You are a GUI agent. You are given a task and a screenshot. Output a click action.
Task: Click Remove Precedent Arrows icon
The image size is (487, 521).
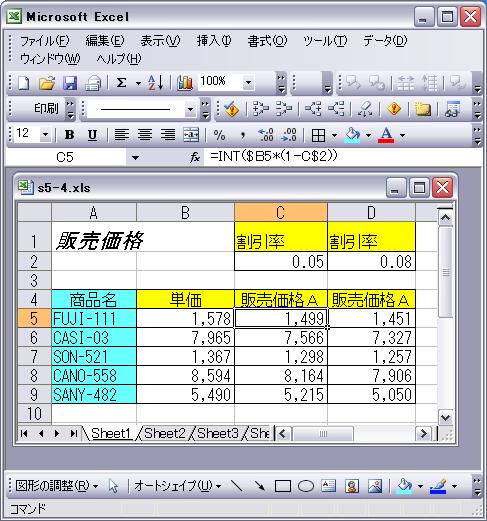coord(284,109)
